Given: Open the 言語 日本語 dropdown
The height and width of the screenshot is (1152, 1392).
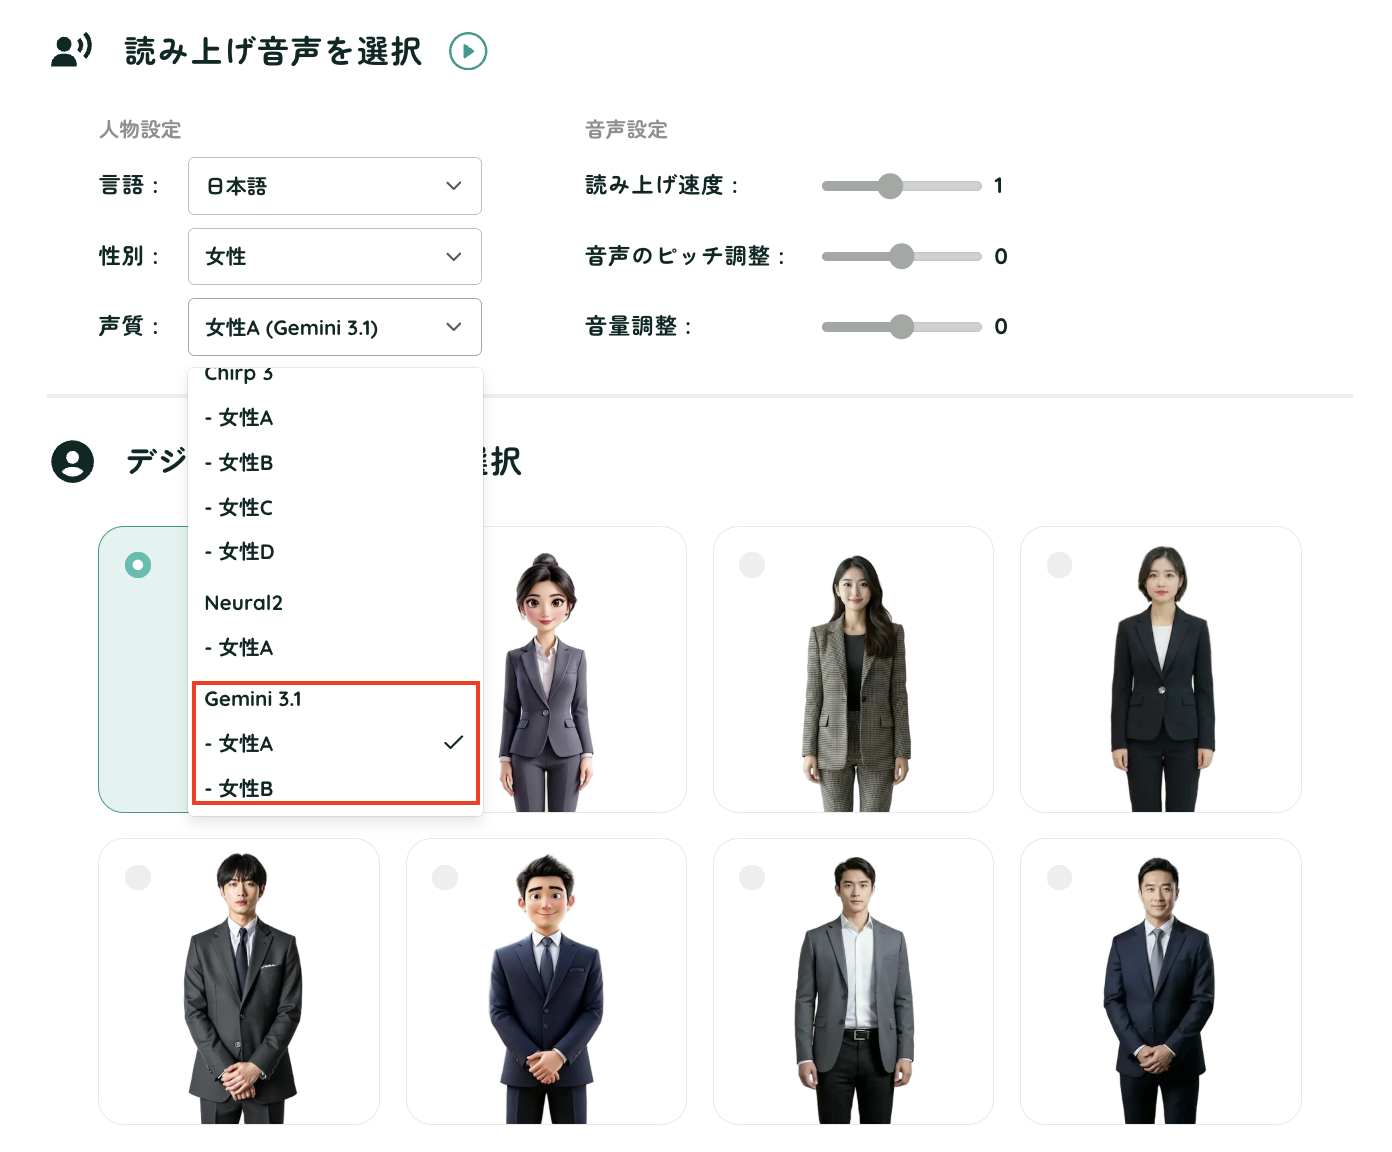Looking at the screenshot, I should coord(335,186).
